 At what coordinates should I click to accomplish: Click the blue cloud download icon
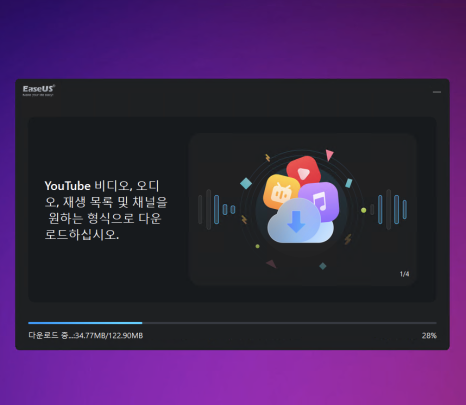(x=300, y=221)
